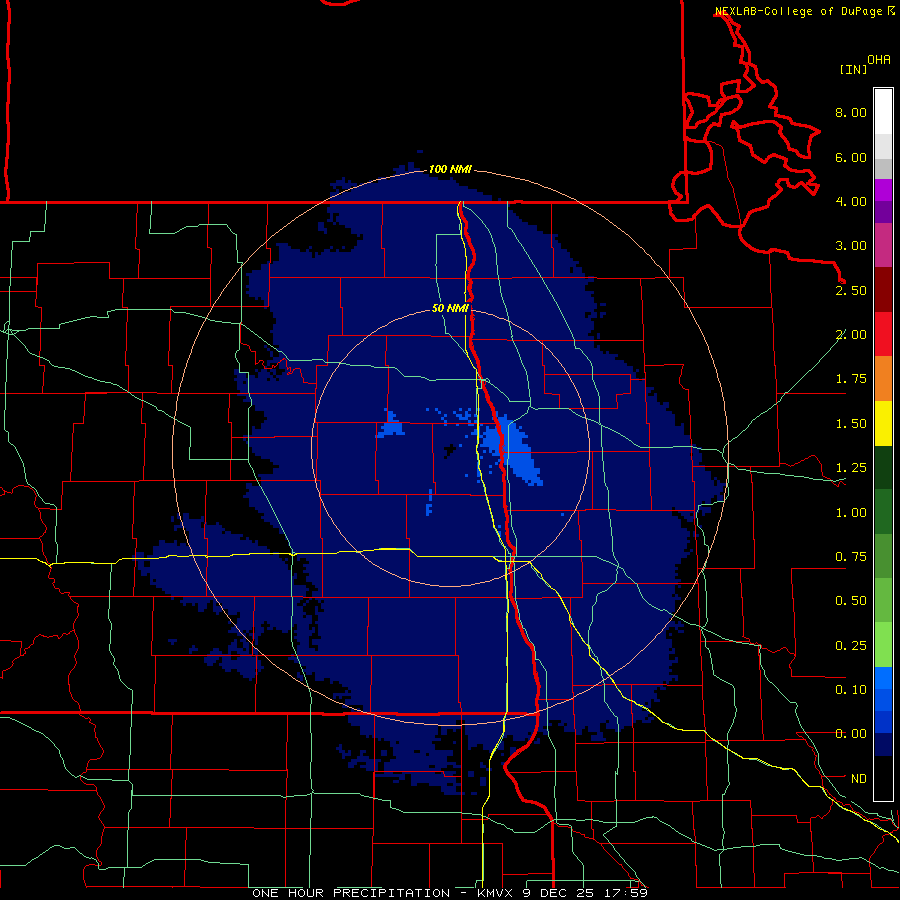Select the 8.00 legend value
The image size is (900, 900).
pyautogui.click(x=851, y=112)
